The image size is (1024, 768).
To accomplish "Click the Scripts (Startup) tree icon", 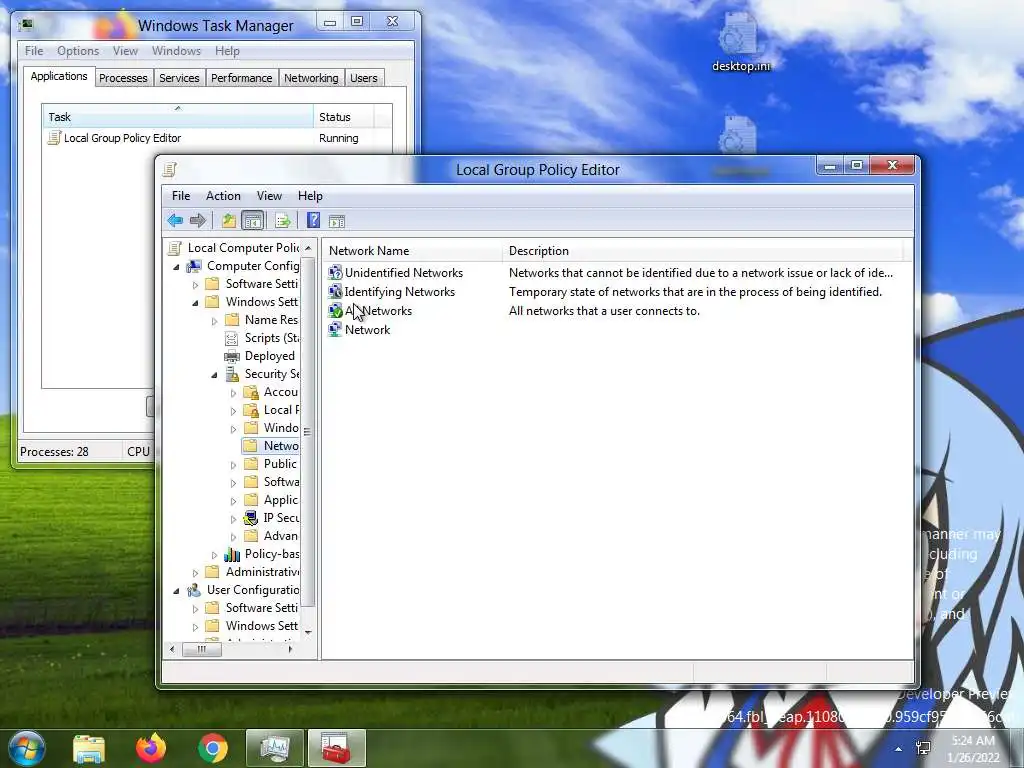I will (232, 338).
